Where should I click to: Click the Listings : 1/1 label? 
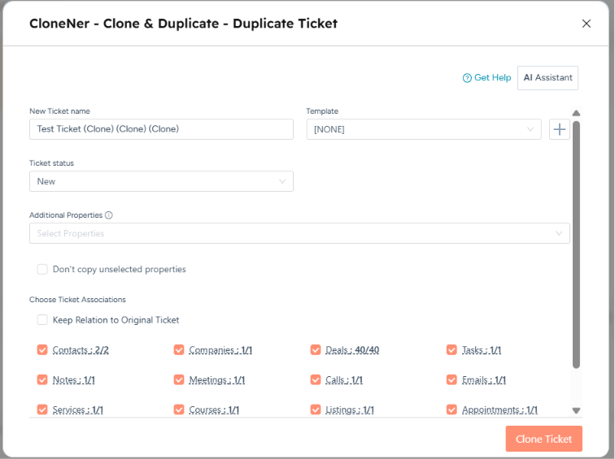coord(350,410)
